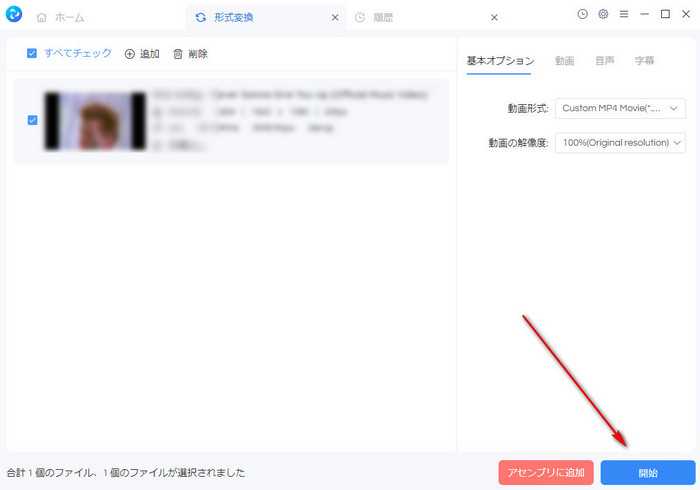Image resolution: width=700 pixels, height=490 pixels.
Task: Click the app logo icon
Action: pos(14,14)
